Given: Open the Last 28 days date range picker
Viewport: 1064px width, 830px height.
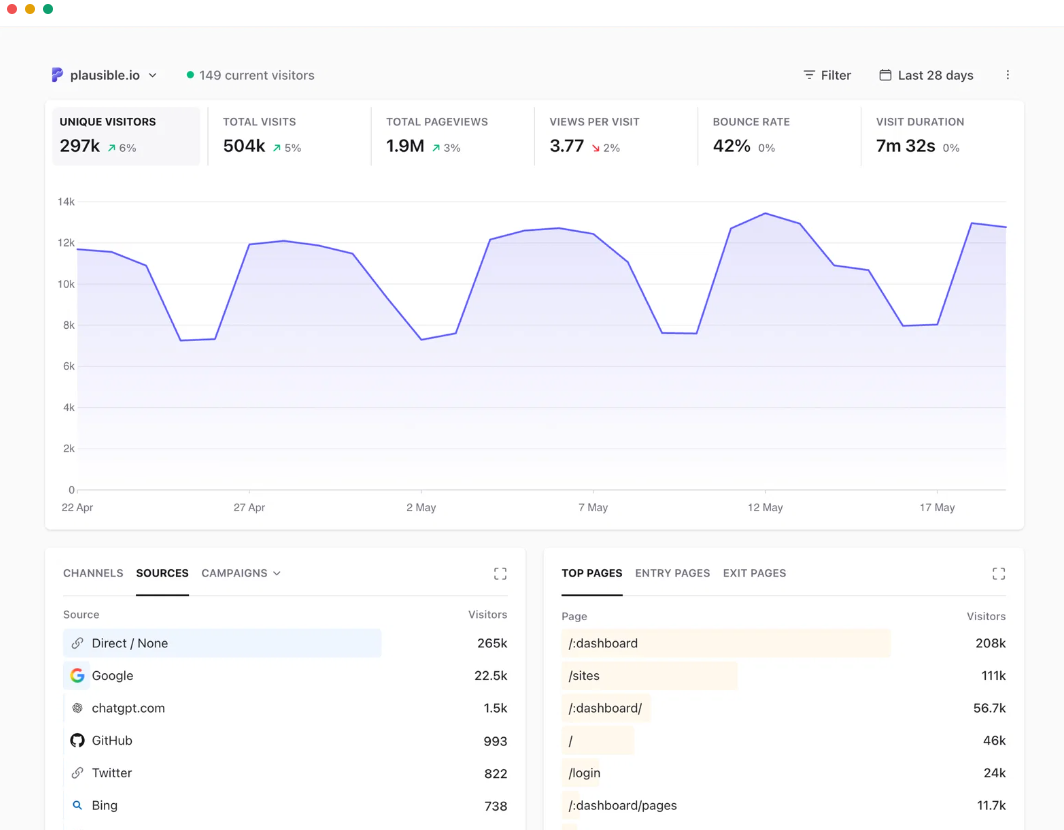Looking at the screenshot, I should coord(926,75).
